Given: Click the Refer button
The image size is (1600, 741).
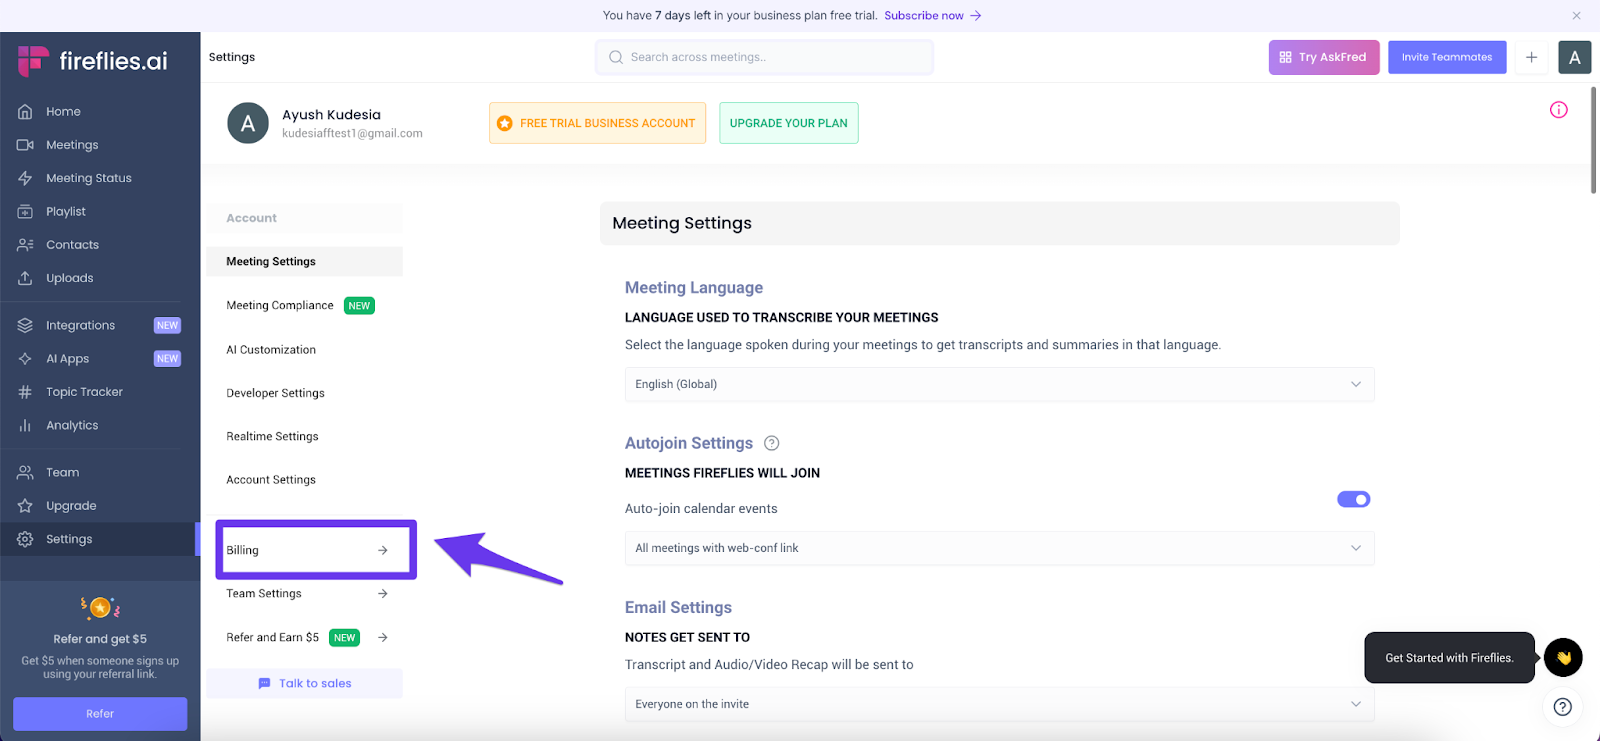Looking at the screenshot, I should [x=100, y=714].
